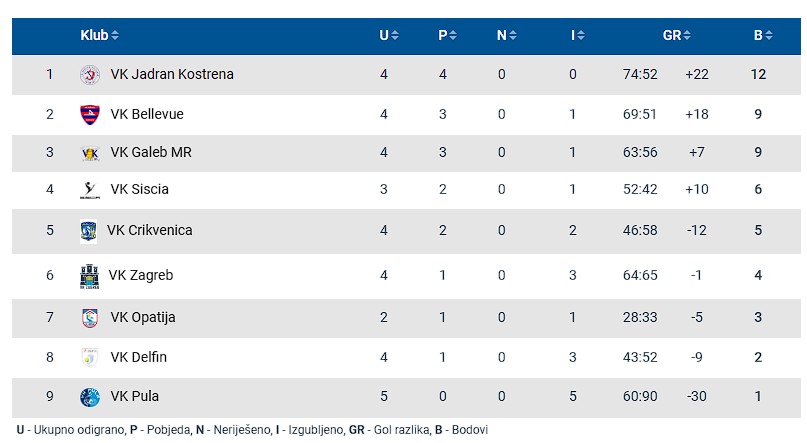The width and height of the screenshot is (807, 443).
Task: Sort standings by U (played) column
Action: [x=389, y=36]
